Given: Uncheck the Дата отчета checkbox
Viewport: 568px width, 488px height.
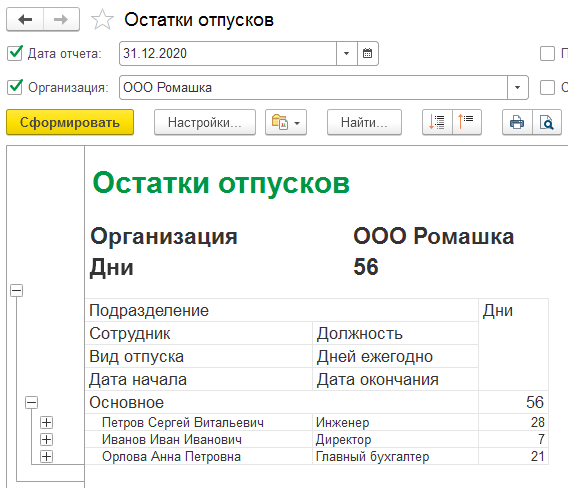Looking at the screenshot, I should point(15,53).
